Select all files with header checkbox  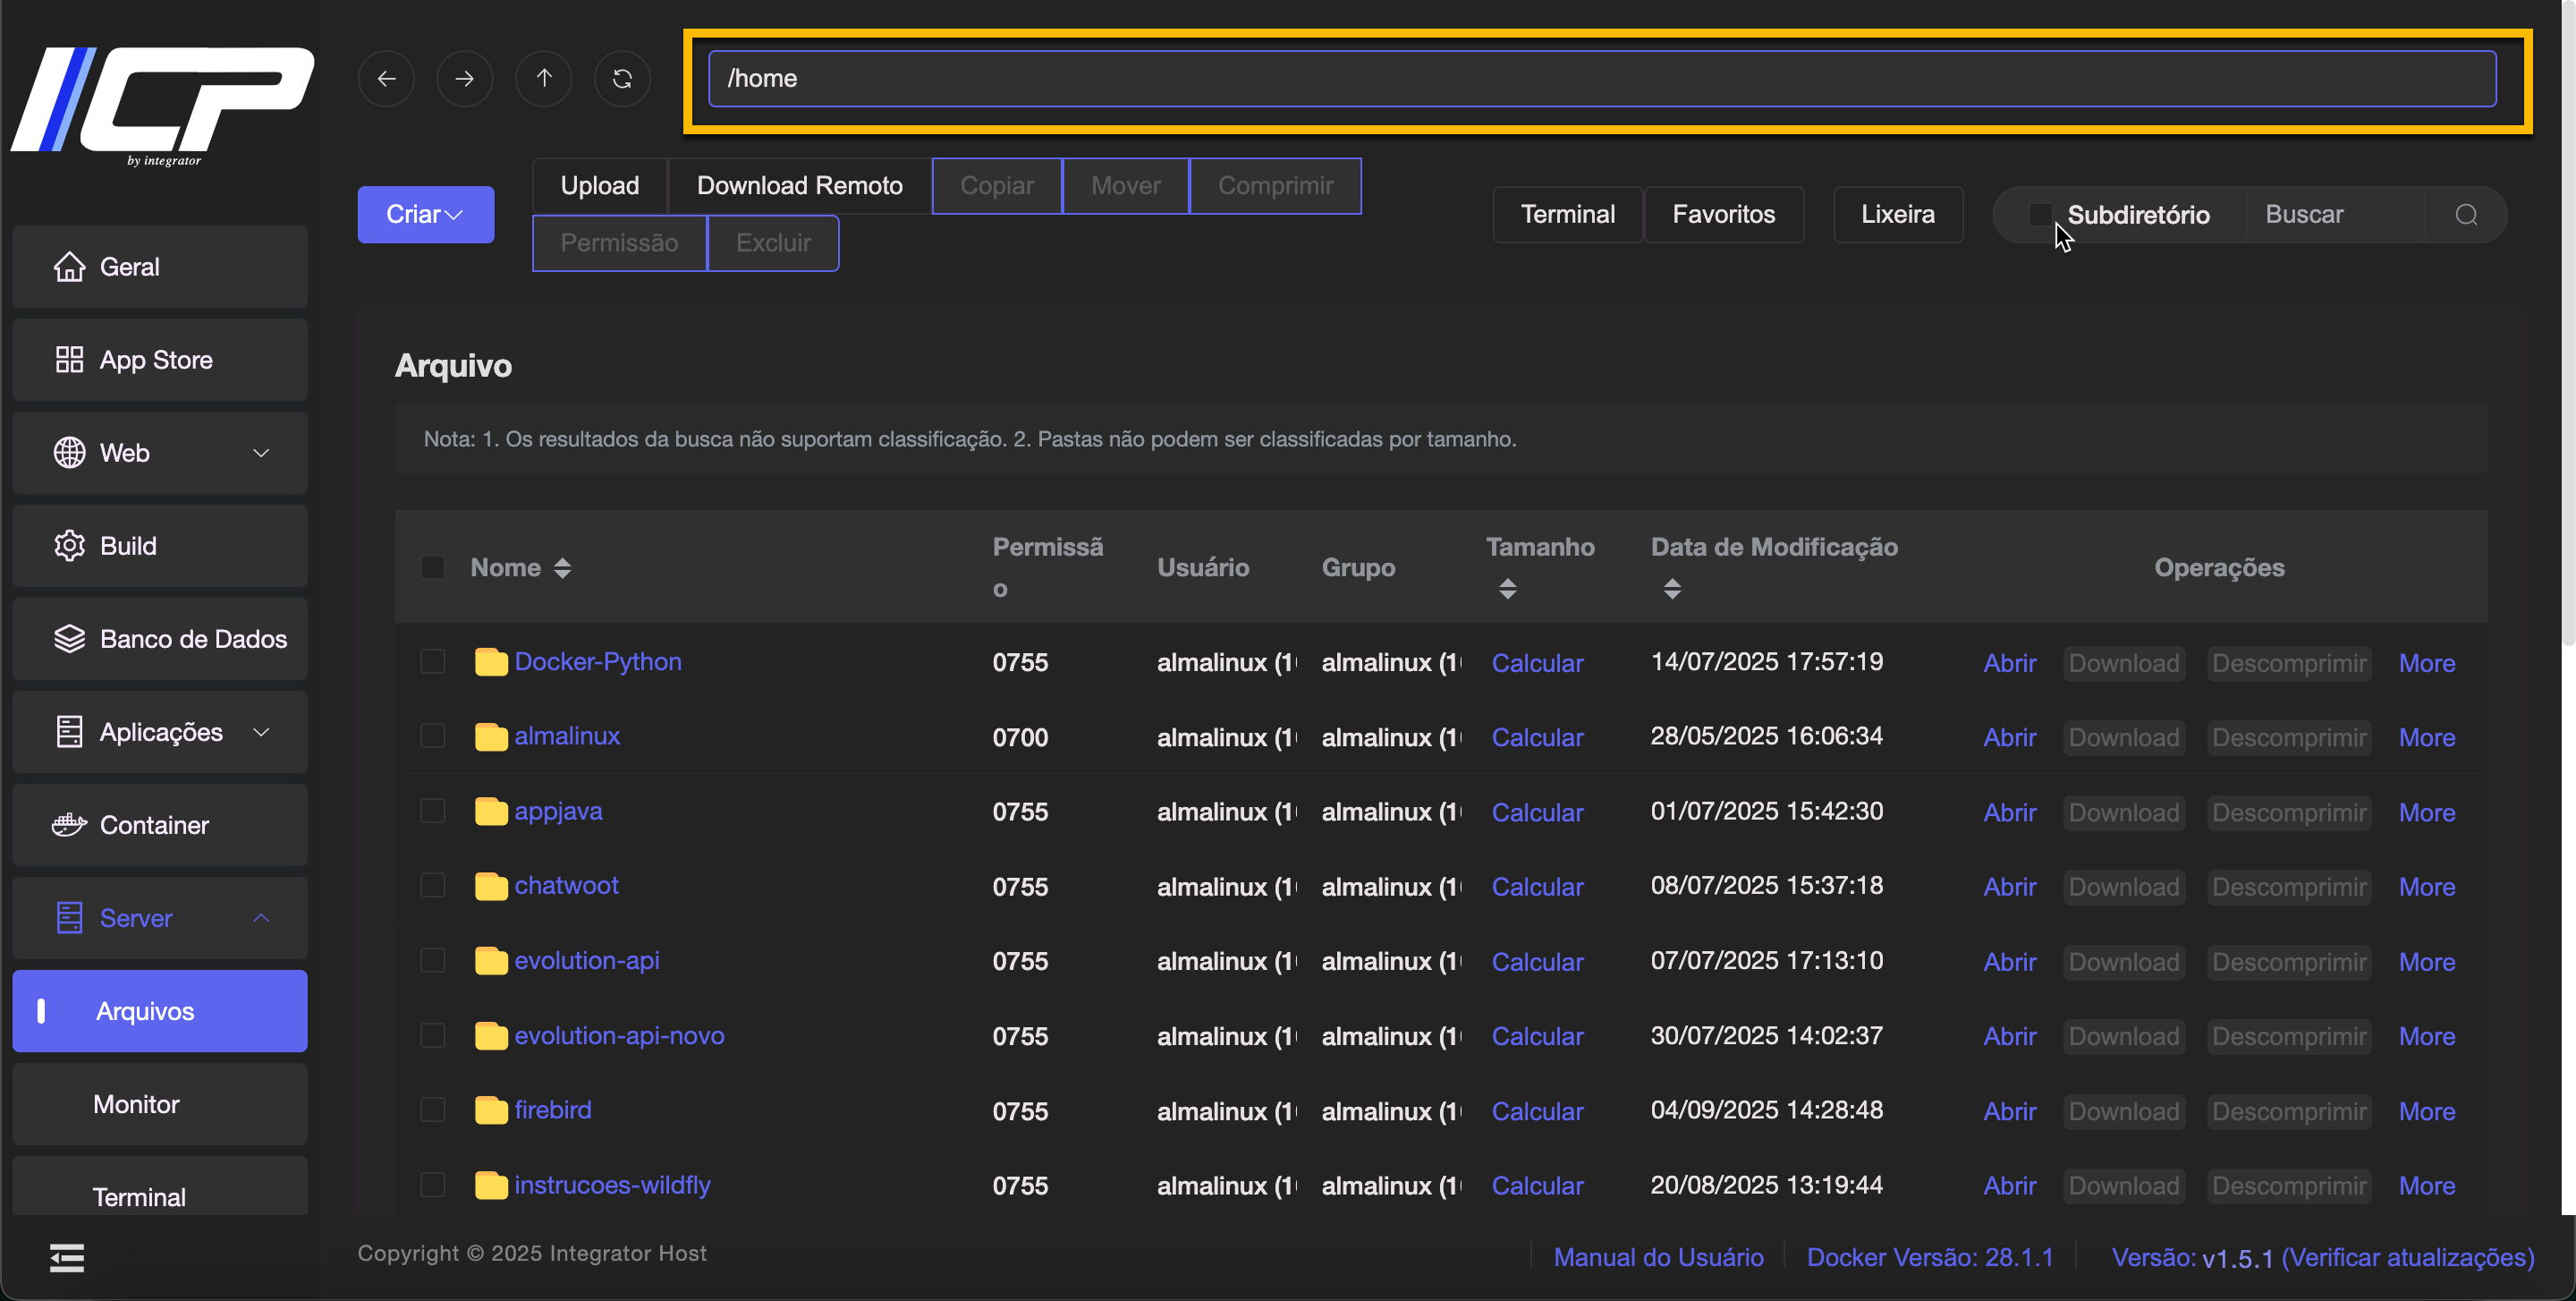pos(432,568)
